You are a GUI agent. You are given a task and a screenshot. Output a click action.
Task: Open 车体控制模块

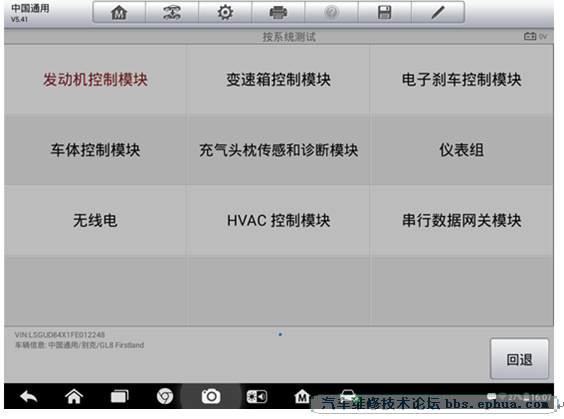(95, 150)
